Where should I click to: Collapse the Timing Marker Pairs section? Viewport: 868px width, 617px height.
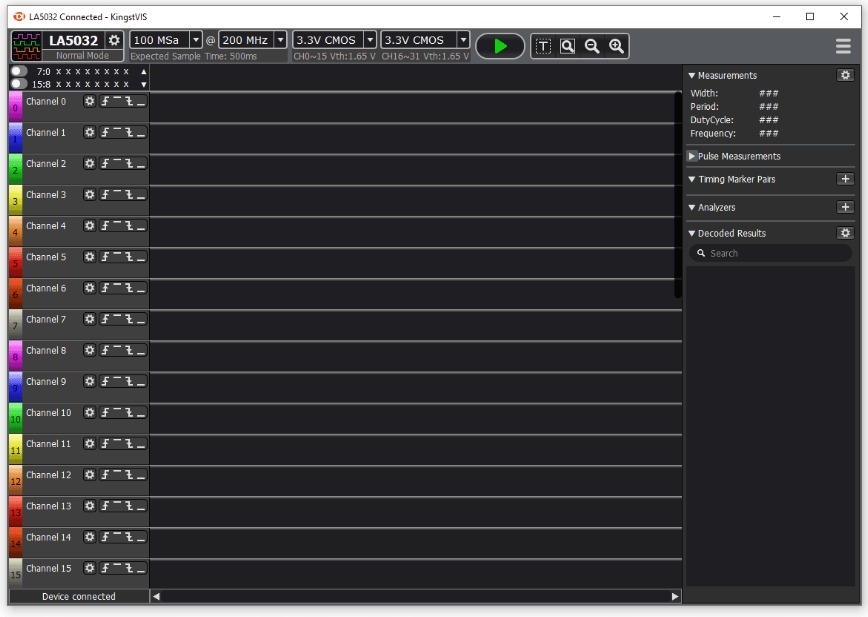click(691, 179)
